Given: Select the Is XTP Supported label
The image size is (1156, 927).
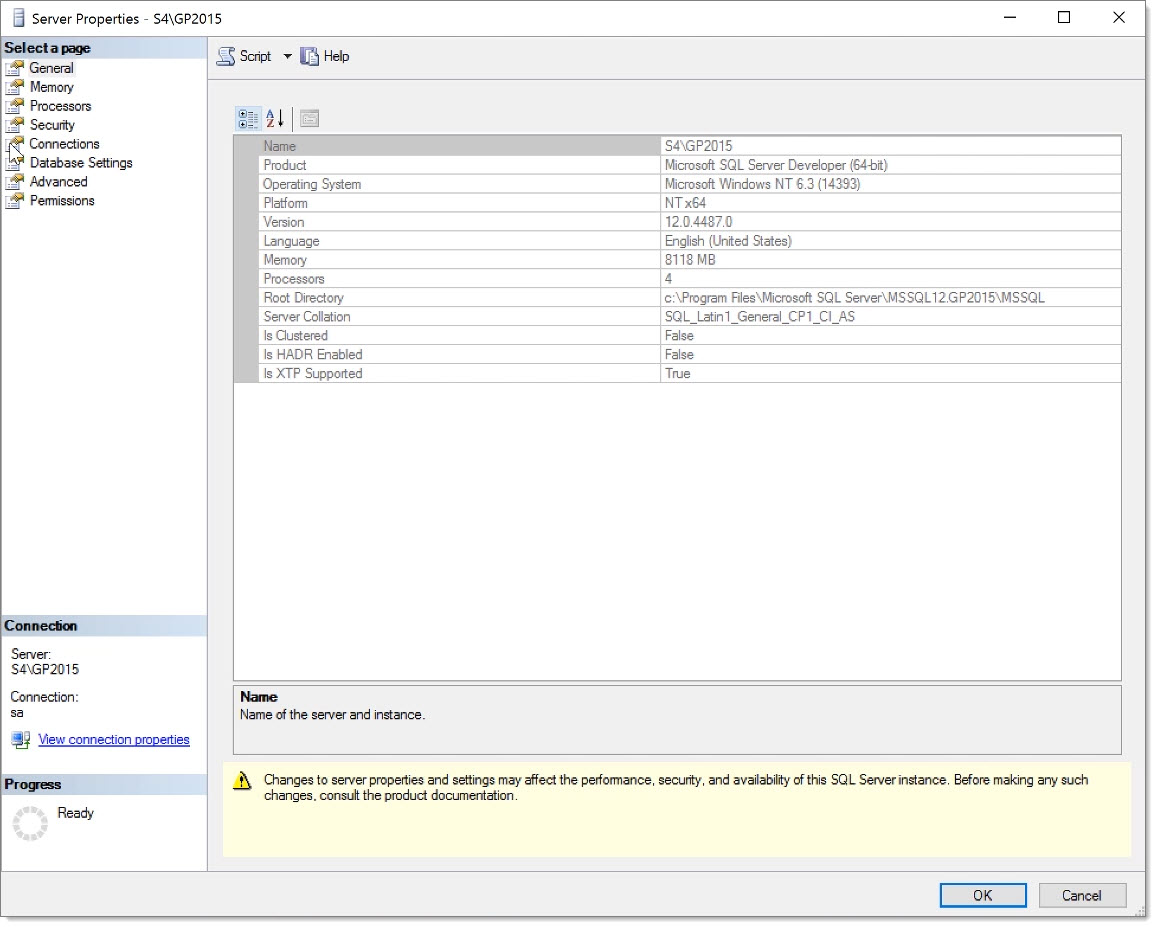Looking at the screenshot, I should coord(313,373).
